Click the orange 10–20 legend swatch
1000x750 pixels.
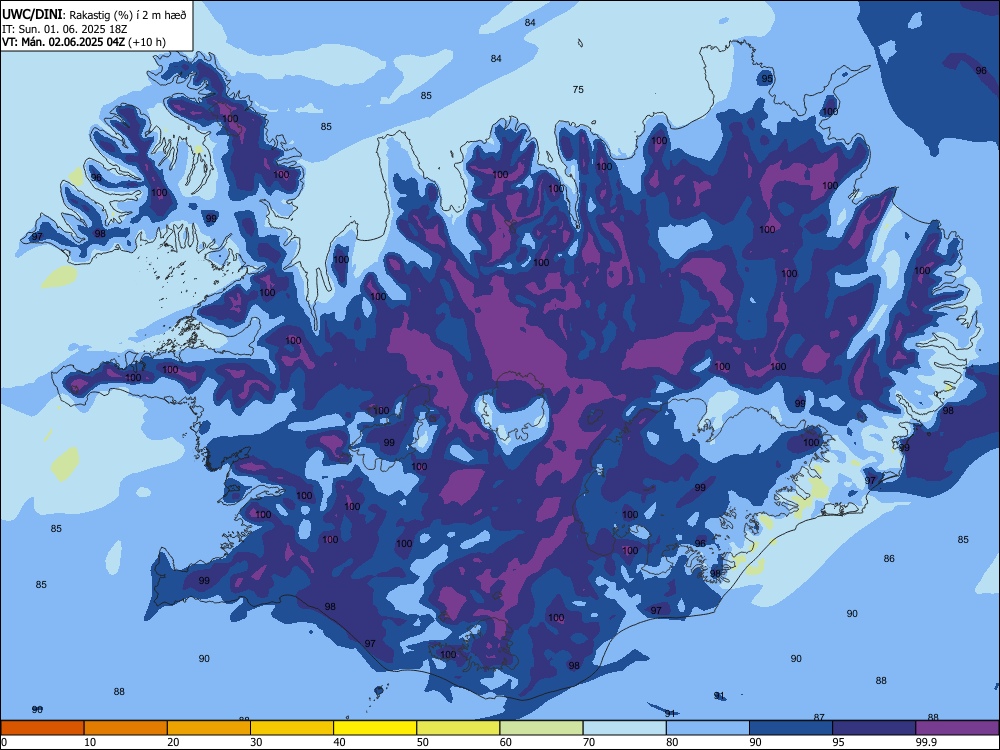click(126, 728)
